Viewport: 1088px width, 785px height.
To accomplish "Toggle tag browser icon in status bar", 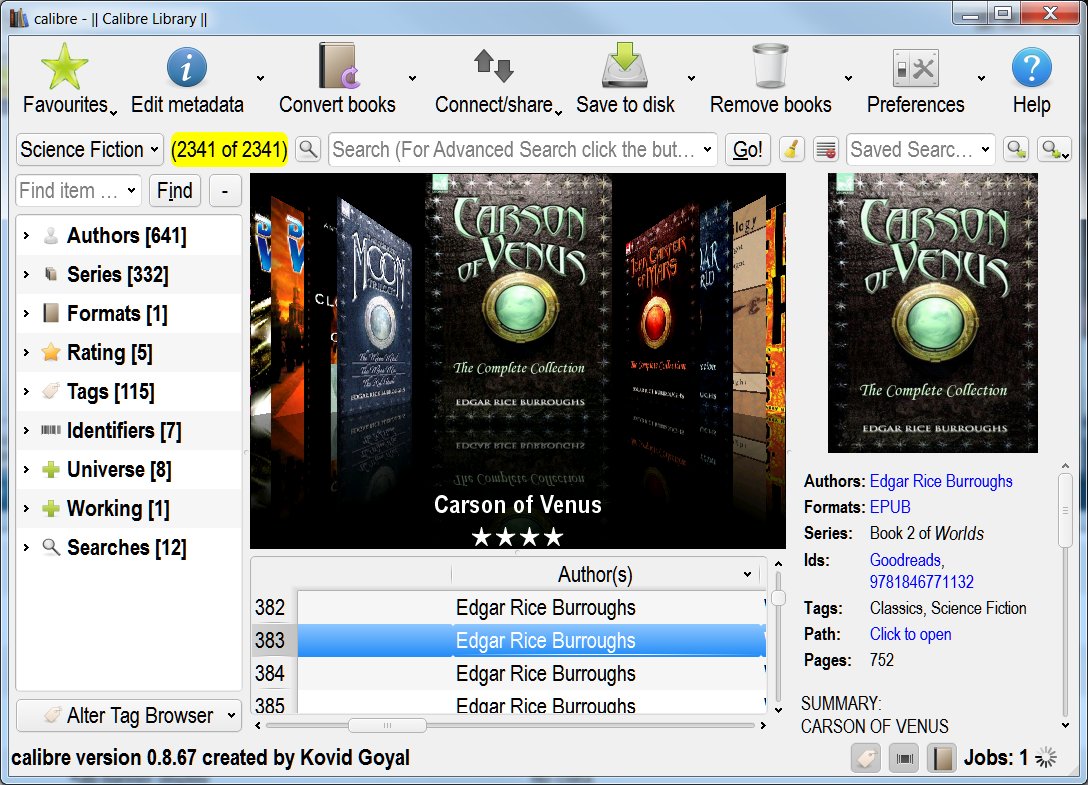I will click(866, 758).
